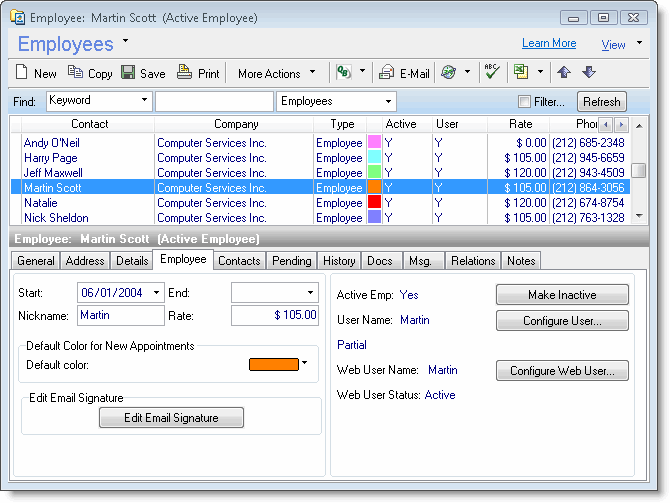Click the Make Inactive button
This screenshot has width=670, height=503.
tap(562, 295)
